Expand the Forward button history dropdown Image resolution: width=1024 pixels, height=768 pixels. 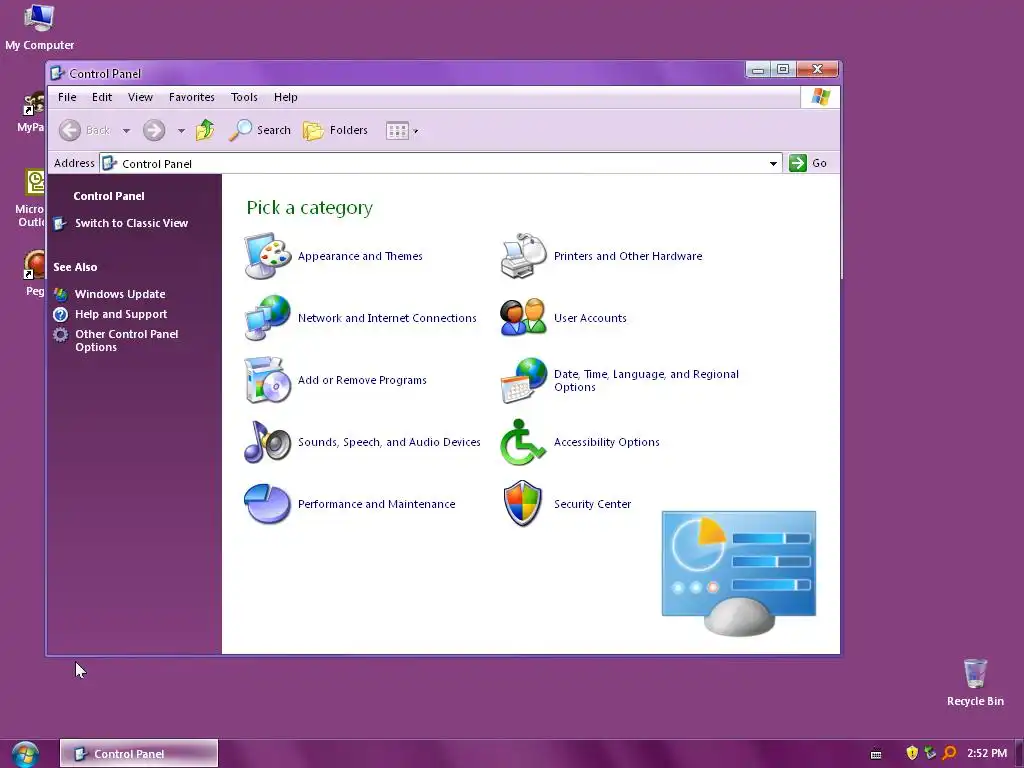[x=181, y=131]
